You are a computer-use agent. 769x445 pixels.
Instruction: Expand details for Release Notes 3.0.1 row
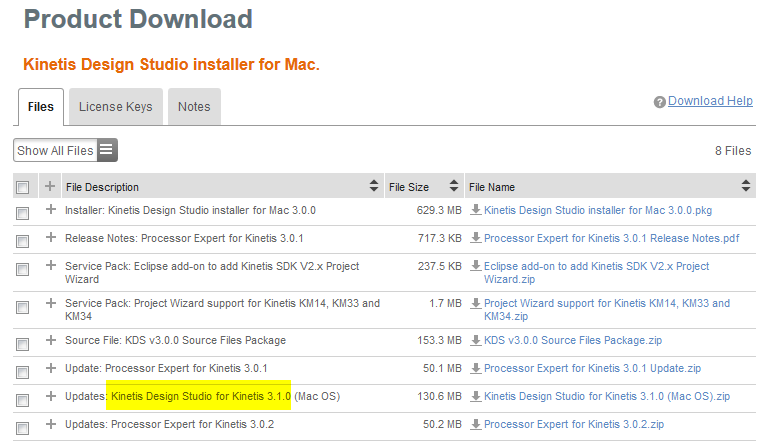point(51,237)
